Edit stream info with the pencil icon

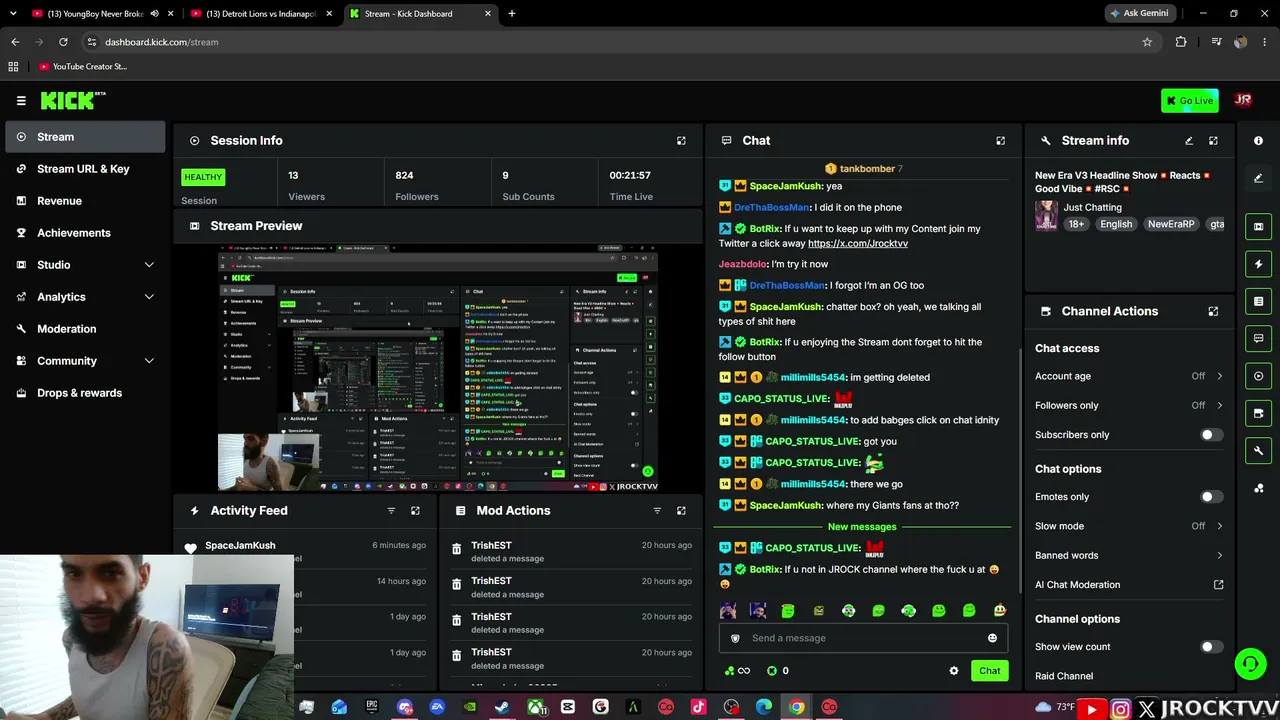click(x=1189, y=141)
